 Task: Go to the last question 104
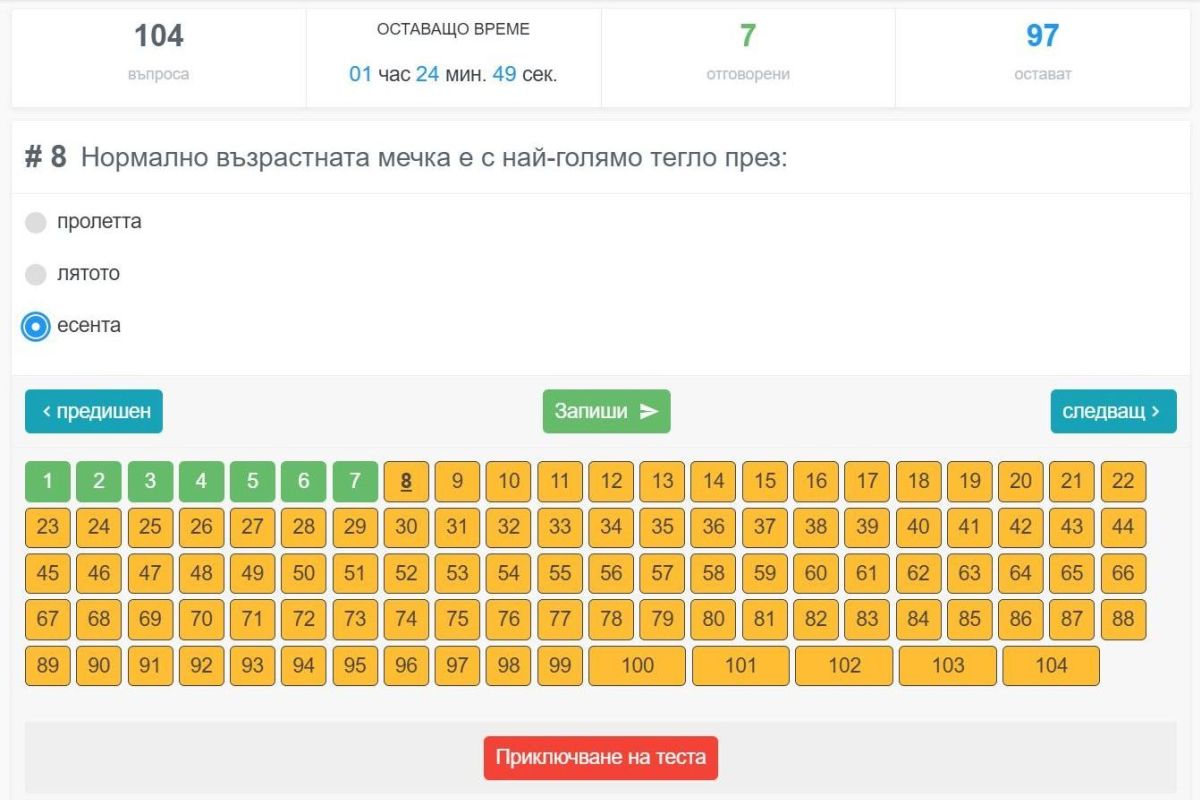1051,665
